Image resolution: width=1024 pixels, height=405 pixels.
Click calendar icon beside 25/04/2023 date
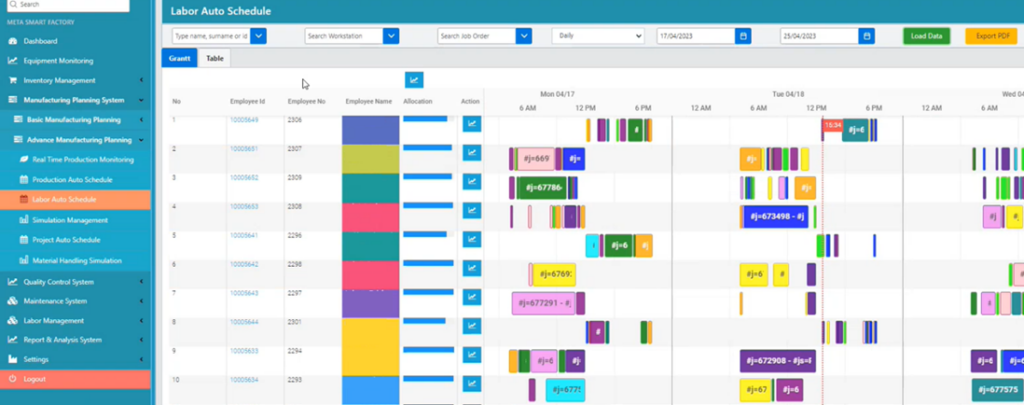(866, 36)
